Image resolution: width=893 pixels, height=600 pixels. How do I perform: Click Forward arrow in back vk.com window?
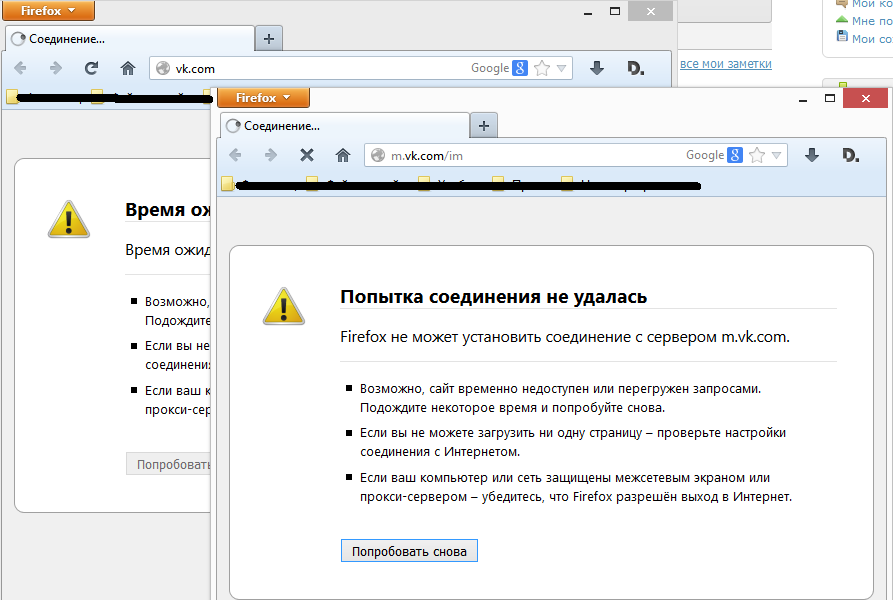pos(56,68)
